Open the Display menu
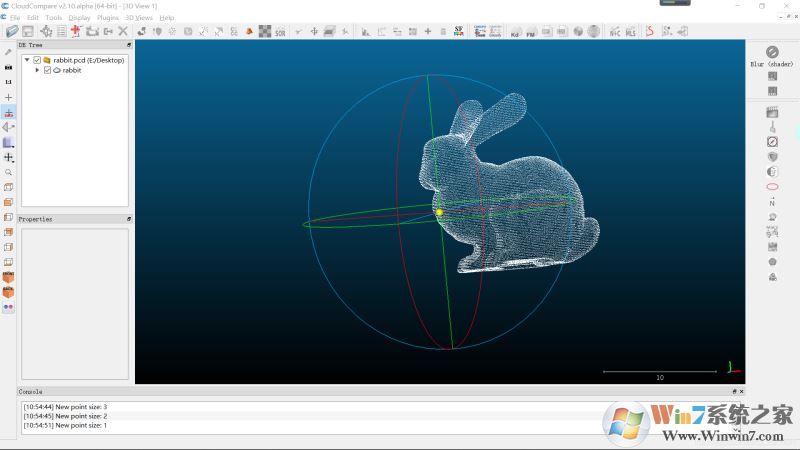 point(79,18)
